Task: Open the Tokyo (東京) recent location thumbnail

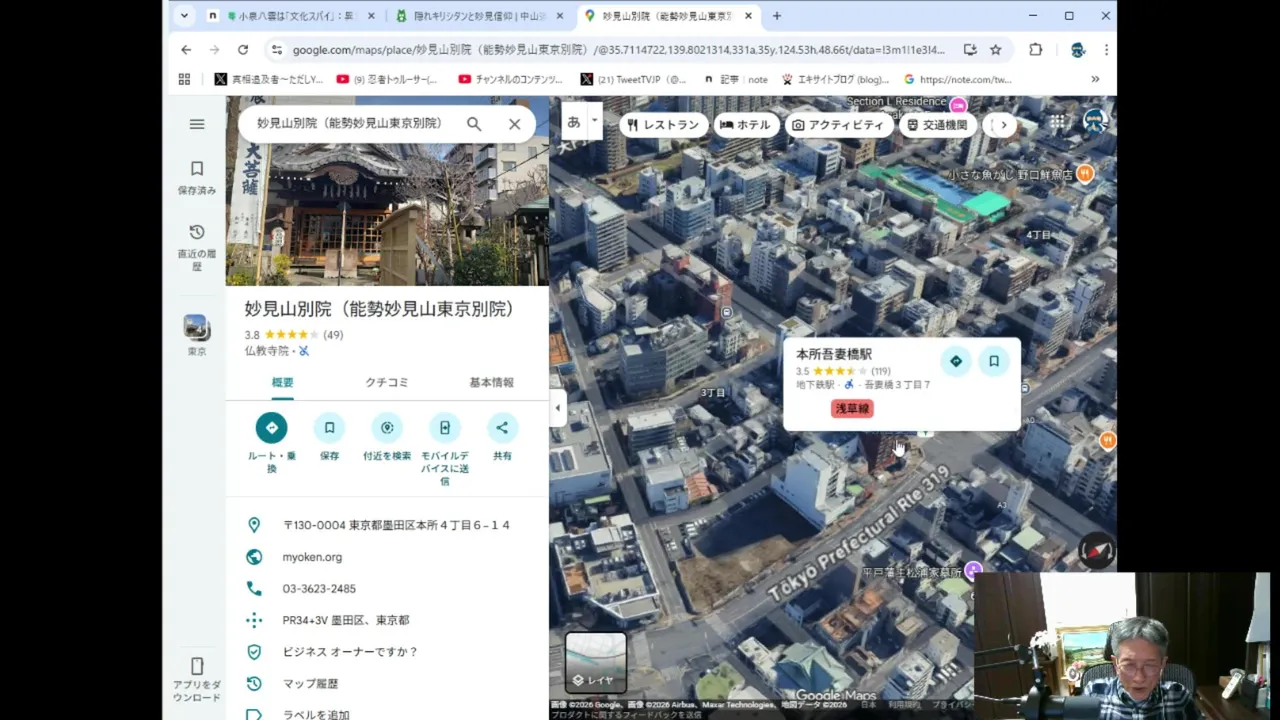Action: (197, 335)
